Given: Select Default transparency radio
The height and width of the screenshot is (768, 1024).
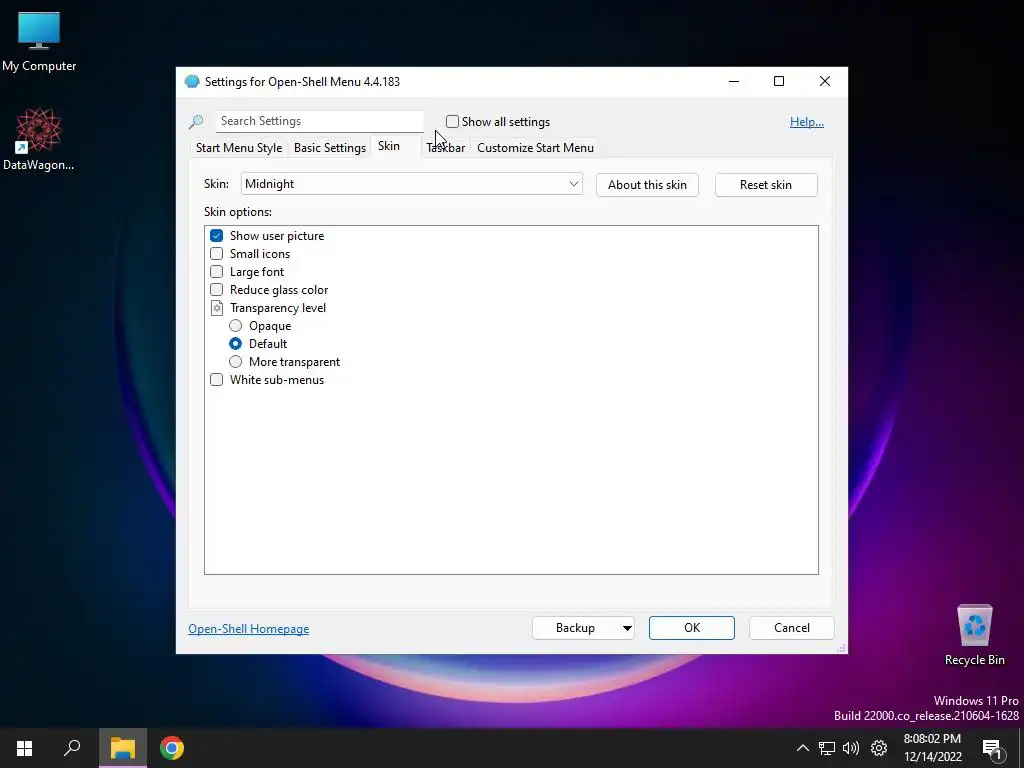Looking at the screenshot, I should (235, 344).
